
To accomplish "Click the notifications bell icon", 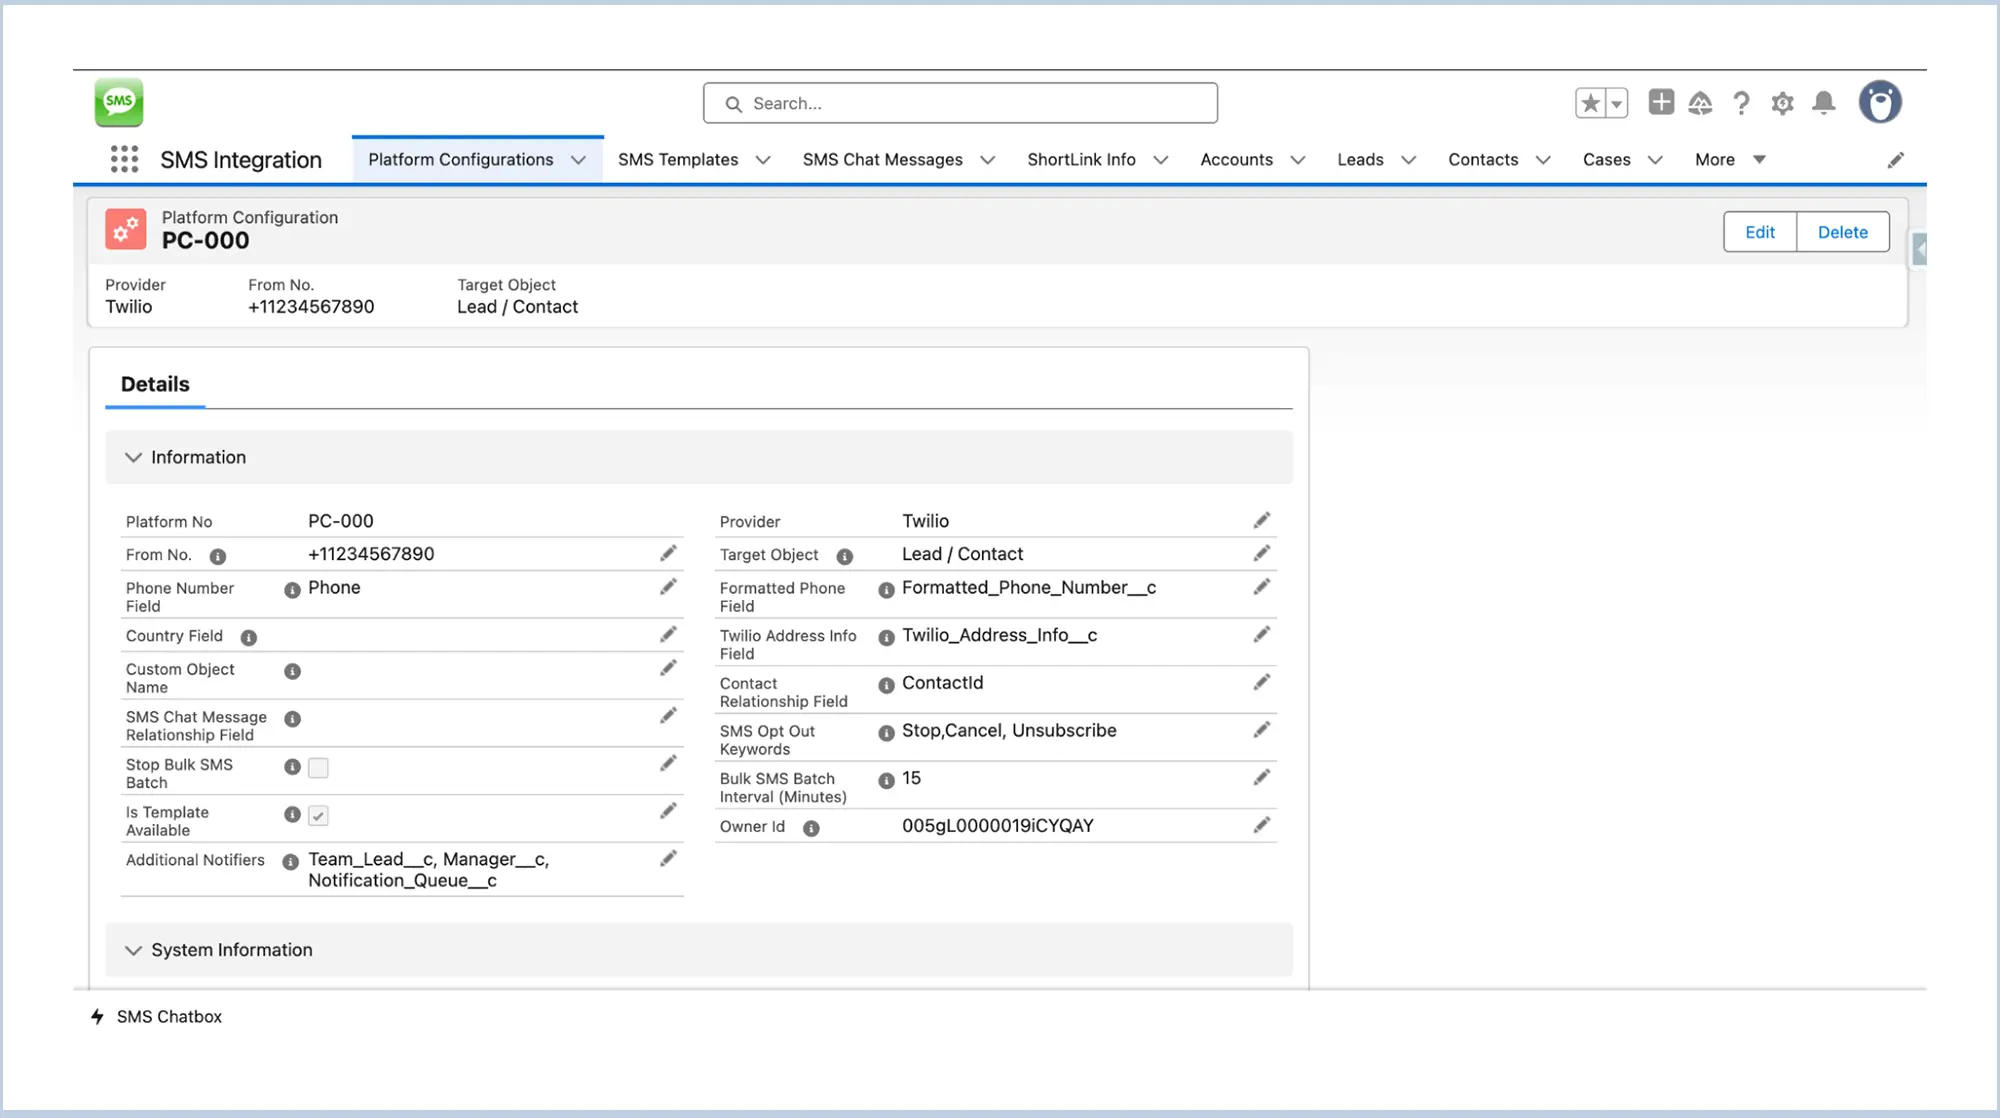I will 1824,103.
